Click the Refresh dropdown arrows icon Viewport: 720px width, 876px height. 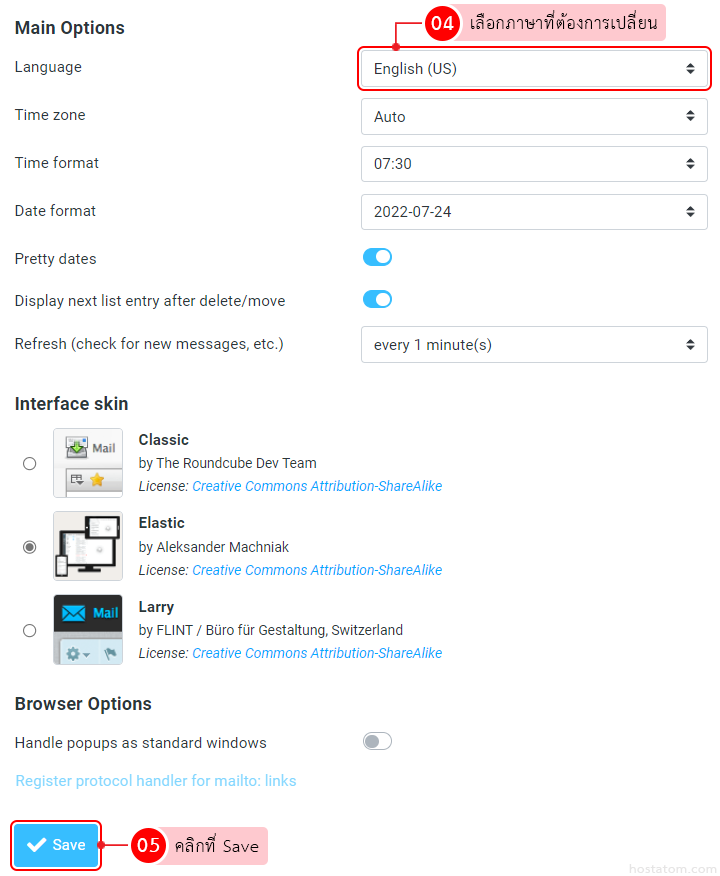tap(690, 345)
